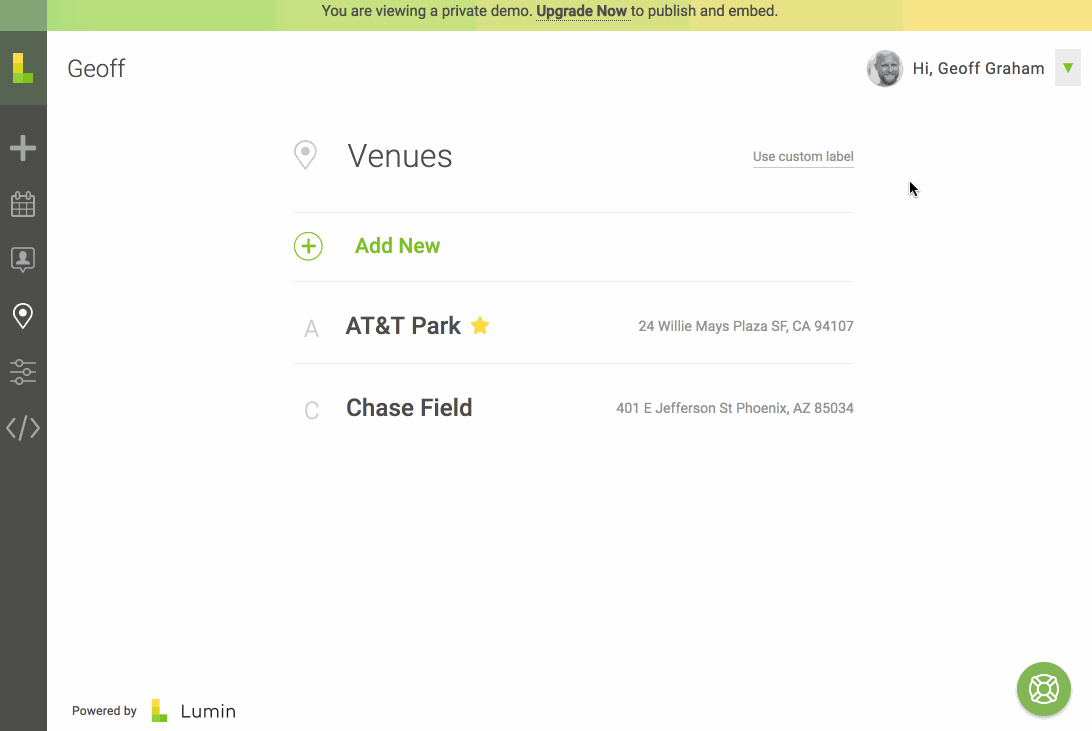Expand the user menu green arrow
This screenshot has height=731, width=1092.
pos(1068,68)
